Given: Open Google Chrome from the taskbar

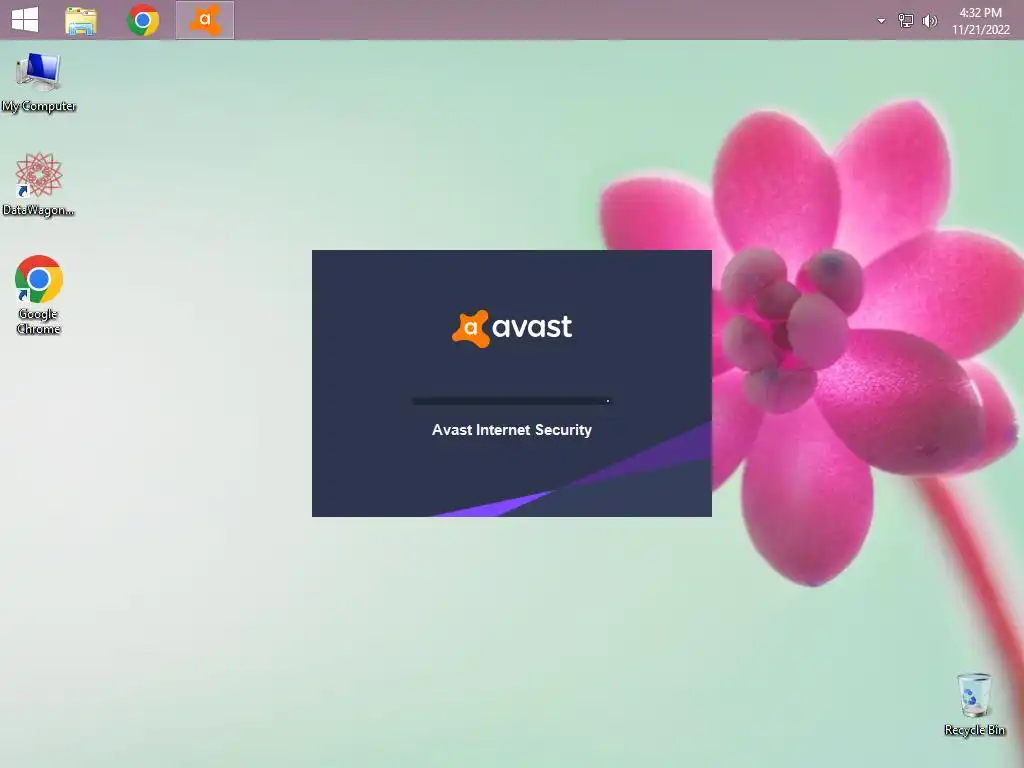Looking at the screenshot, I should (143, 20).
